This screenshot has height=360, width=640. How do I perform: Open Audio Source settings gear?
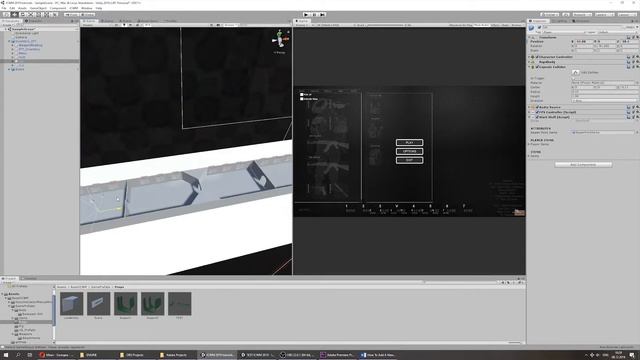(637, 107)
